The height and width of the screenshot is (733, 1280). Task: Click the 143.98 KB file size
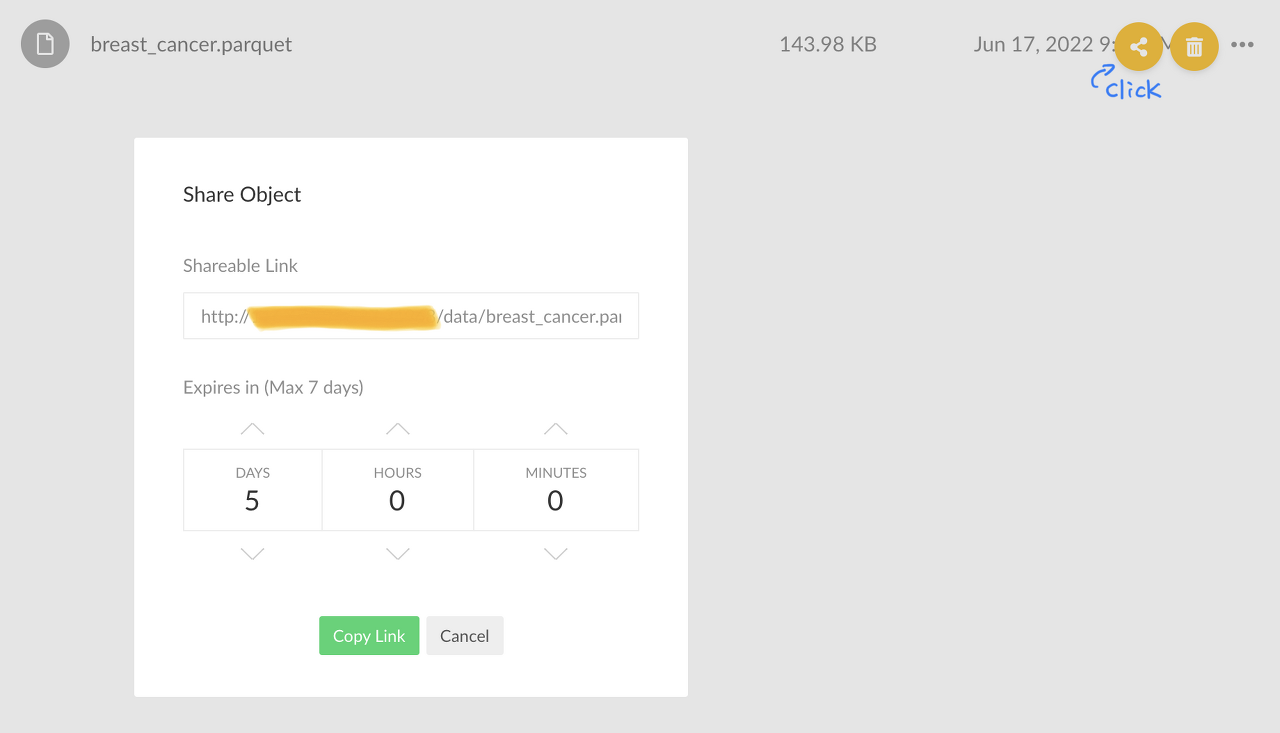click(828, 44)
